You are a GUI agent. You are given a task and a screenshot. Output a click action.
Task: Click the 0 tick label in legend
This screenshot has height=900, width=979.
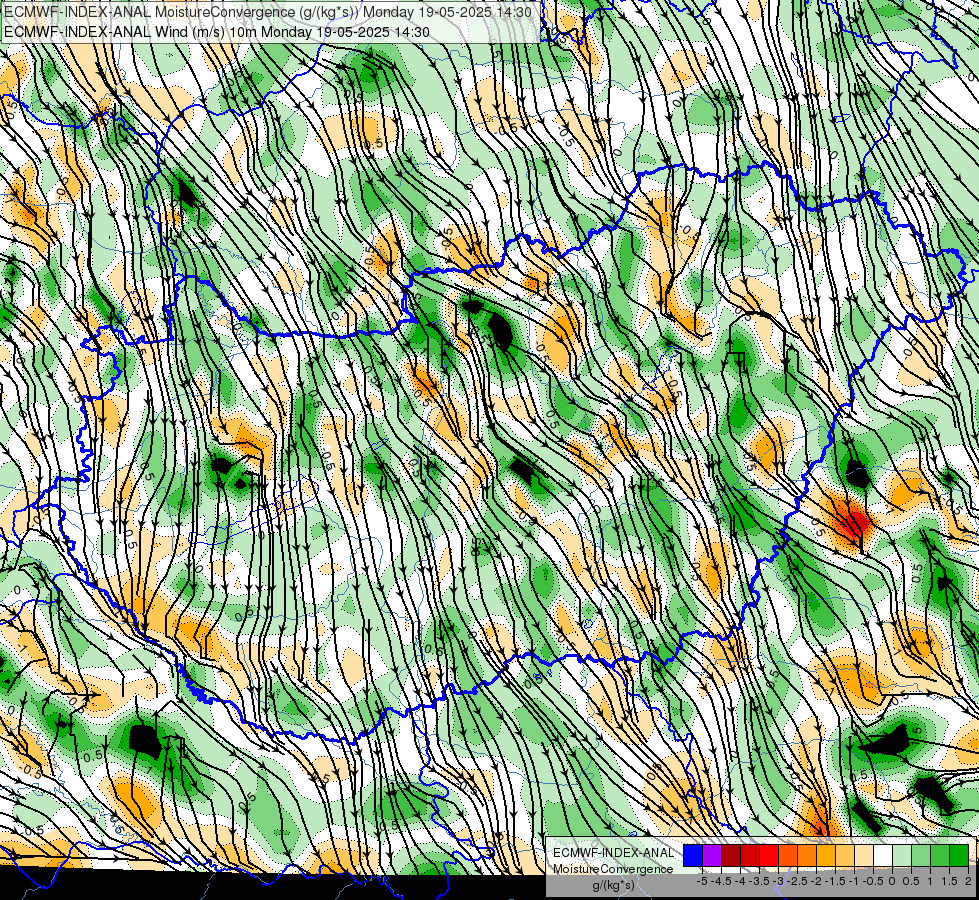point(892,881)
